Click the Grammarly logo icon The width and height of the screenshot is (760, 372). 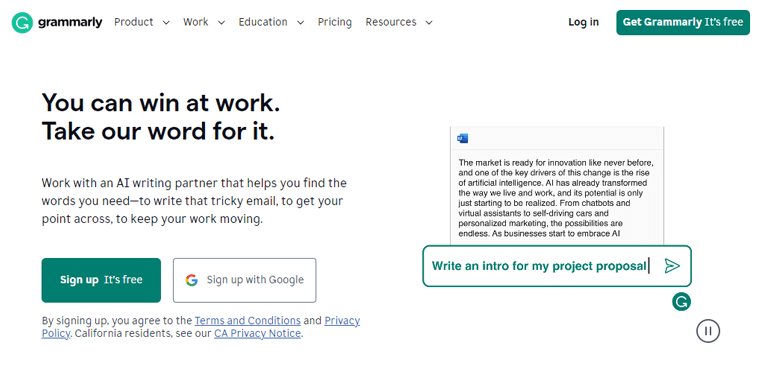pos(22,22)
